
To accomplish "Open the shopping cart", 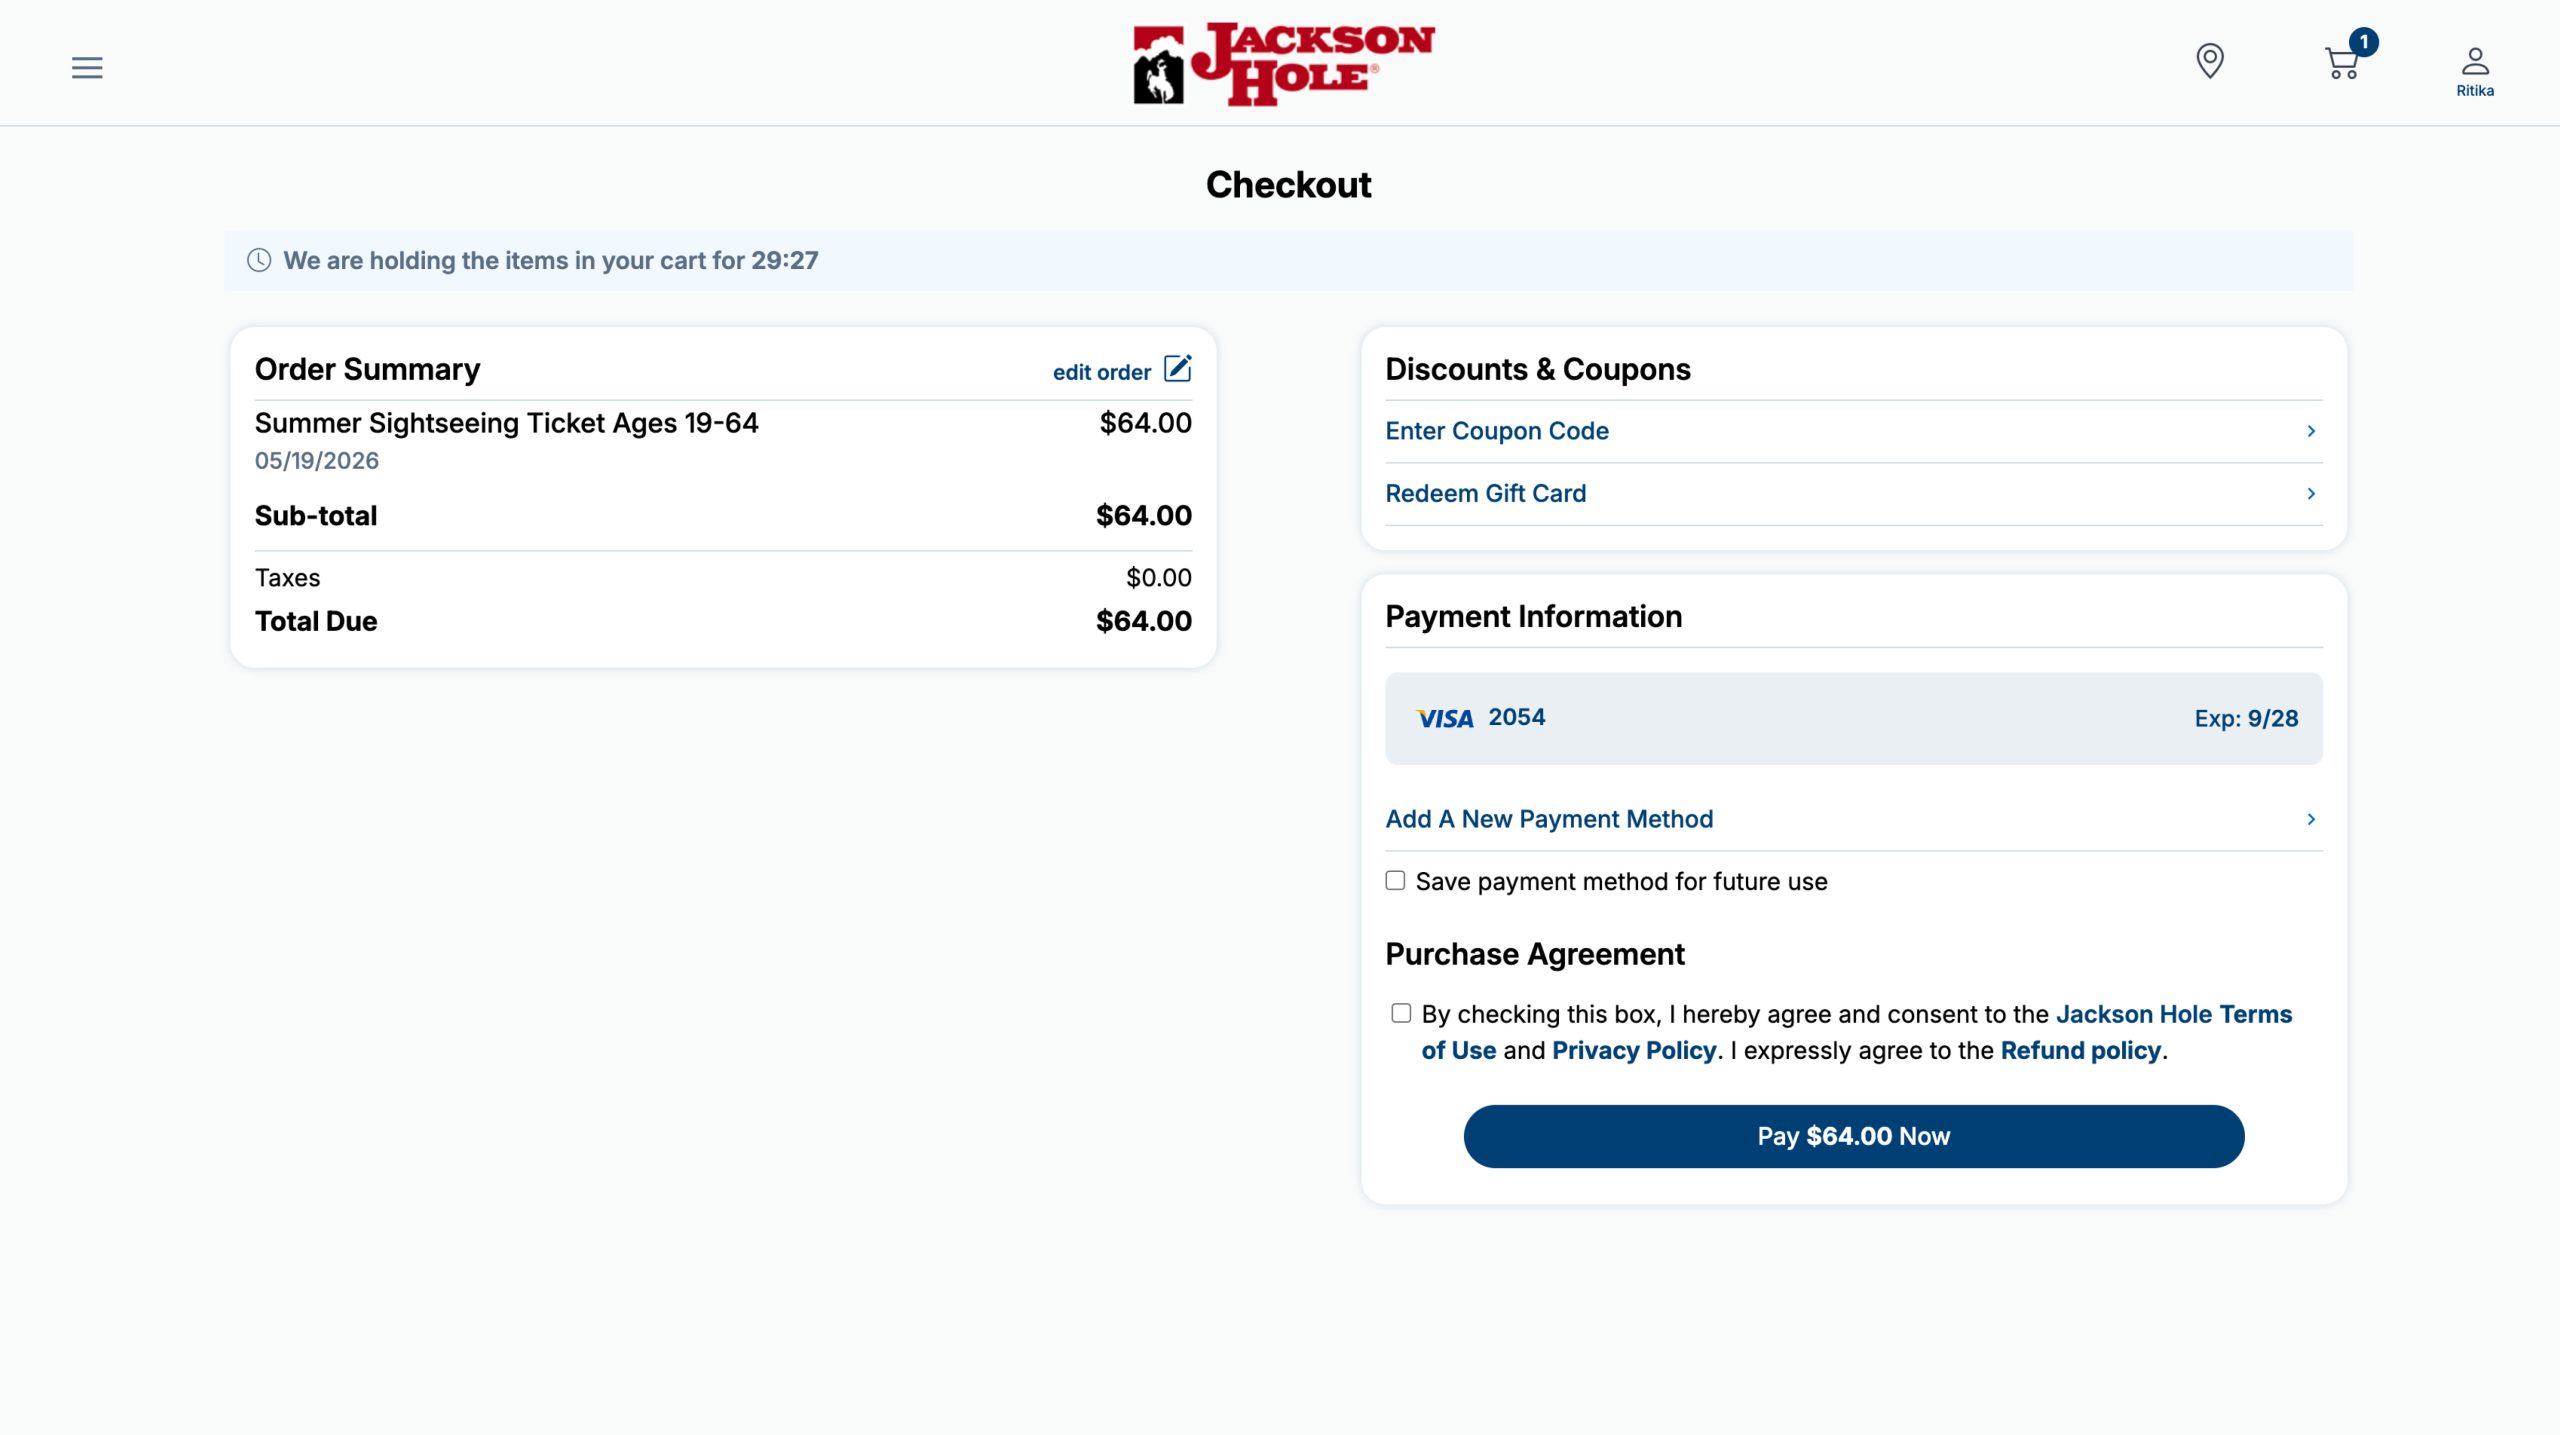I will point(2341,63).
